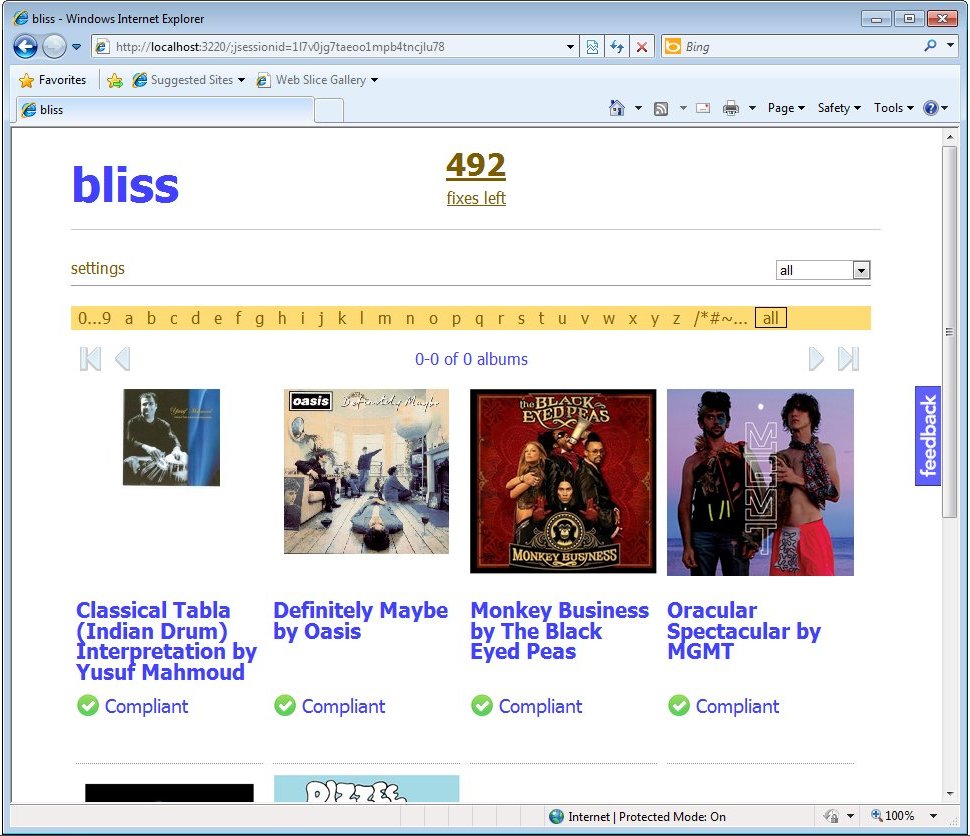Open Suggested Sites link
The width and height of the screenshot is (970, 836).
(189, 80)
